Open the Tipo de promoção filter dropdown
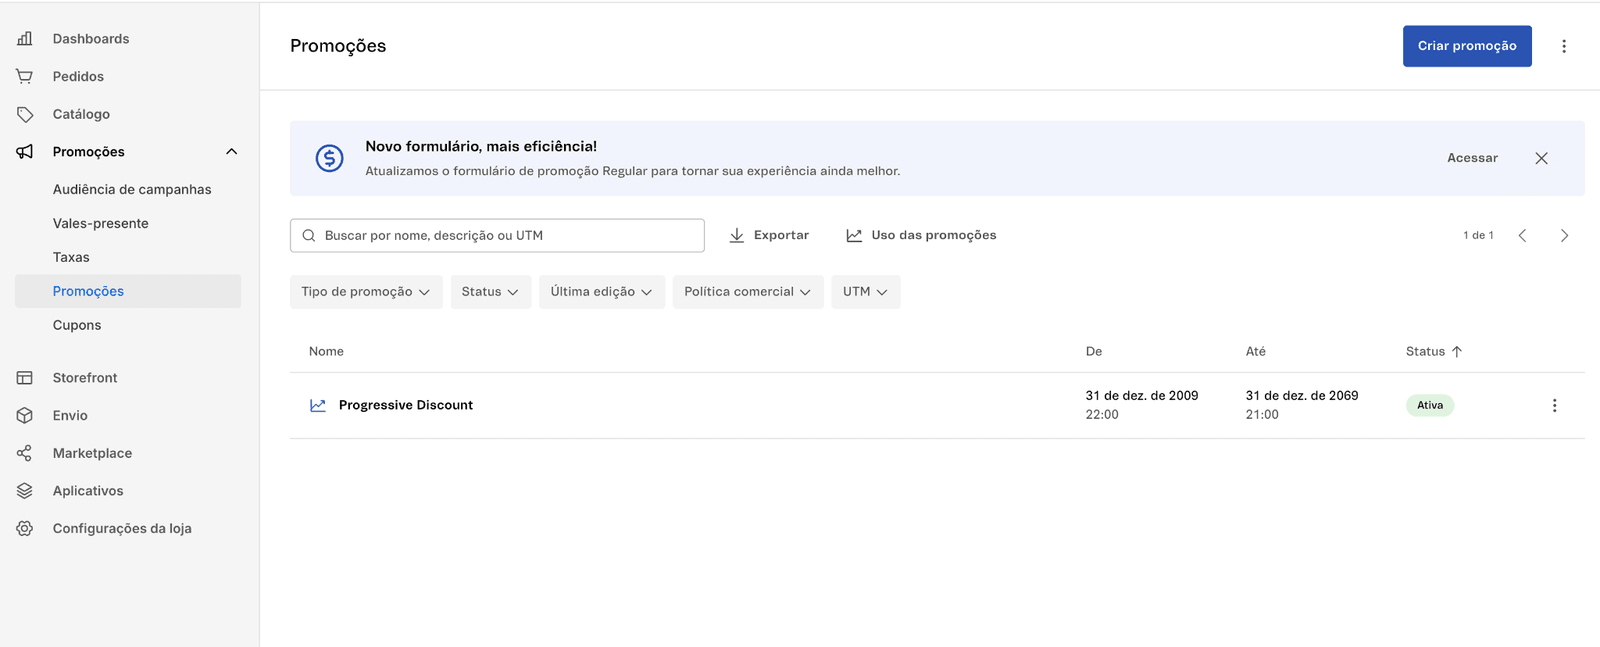This screenshot has height=647, width=1600. pos(366,292)
